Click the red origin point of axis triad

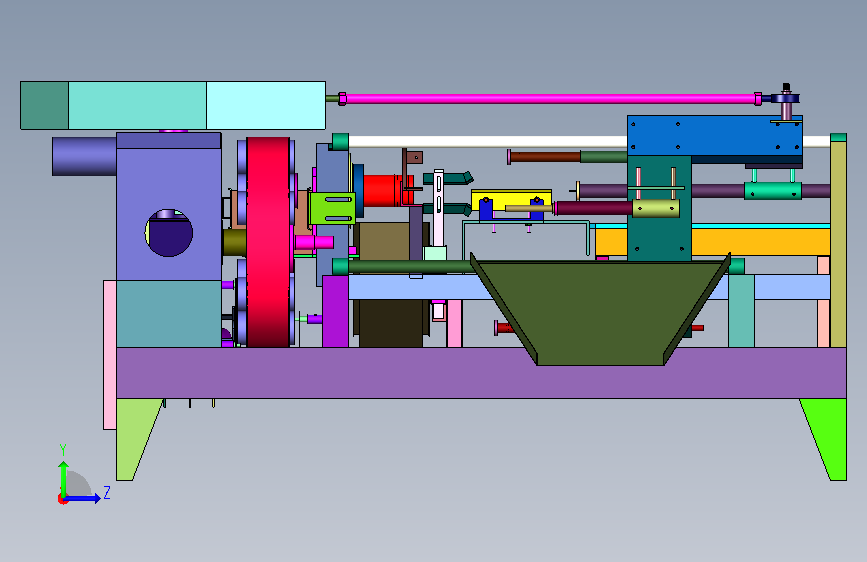point(62,499)
